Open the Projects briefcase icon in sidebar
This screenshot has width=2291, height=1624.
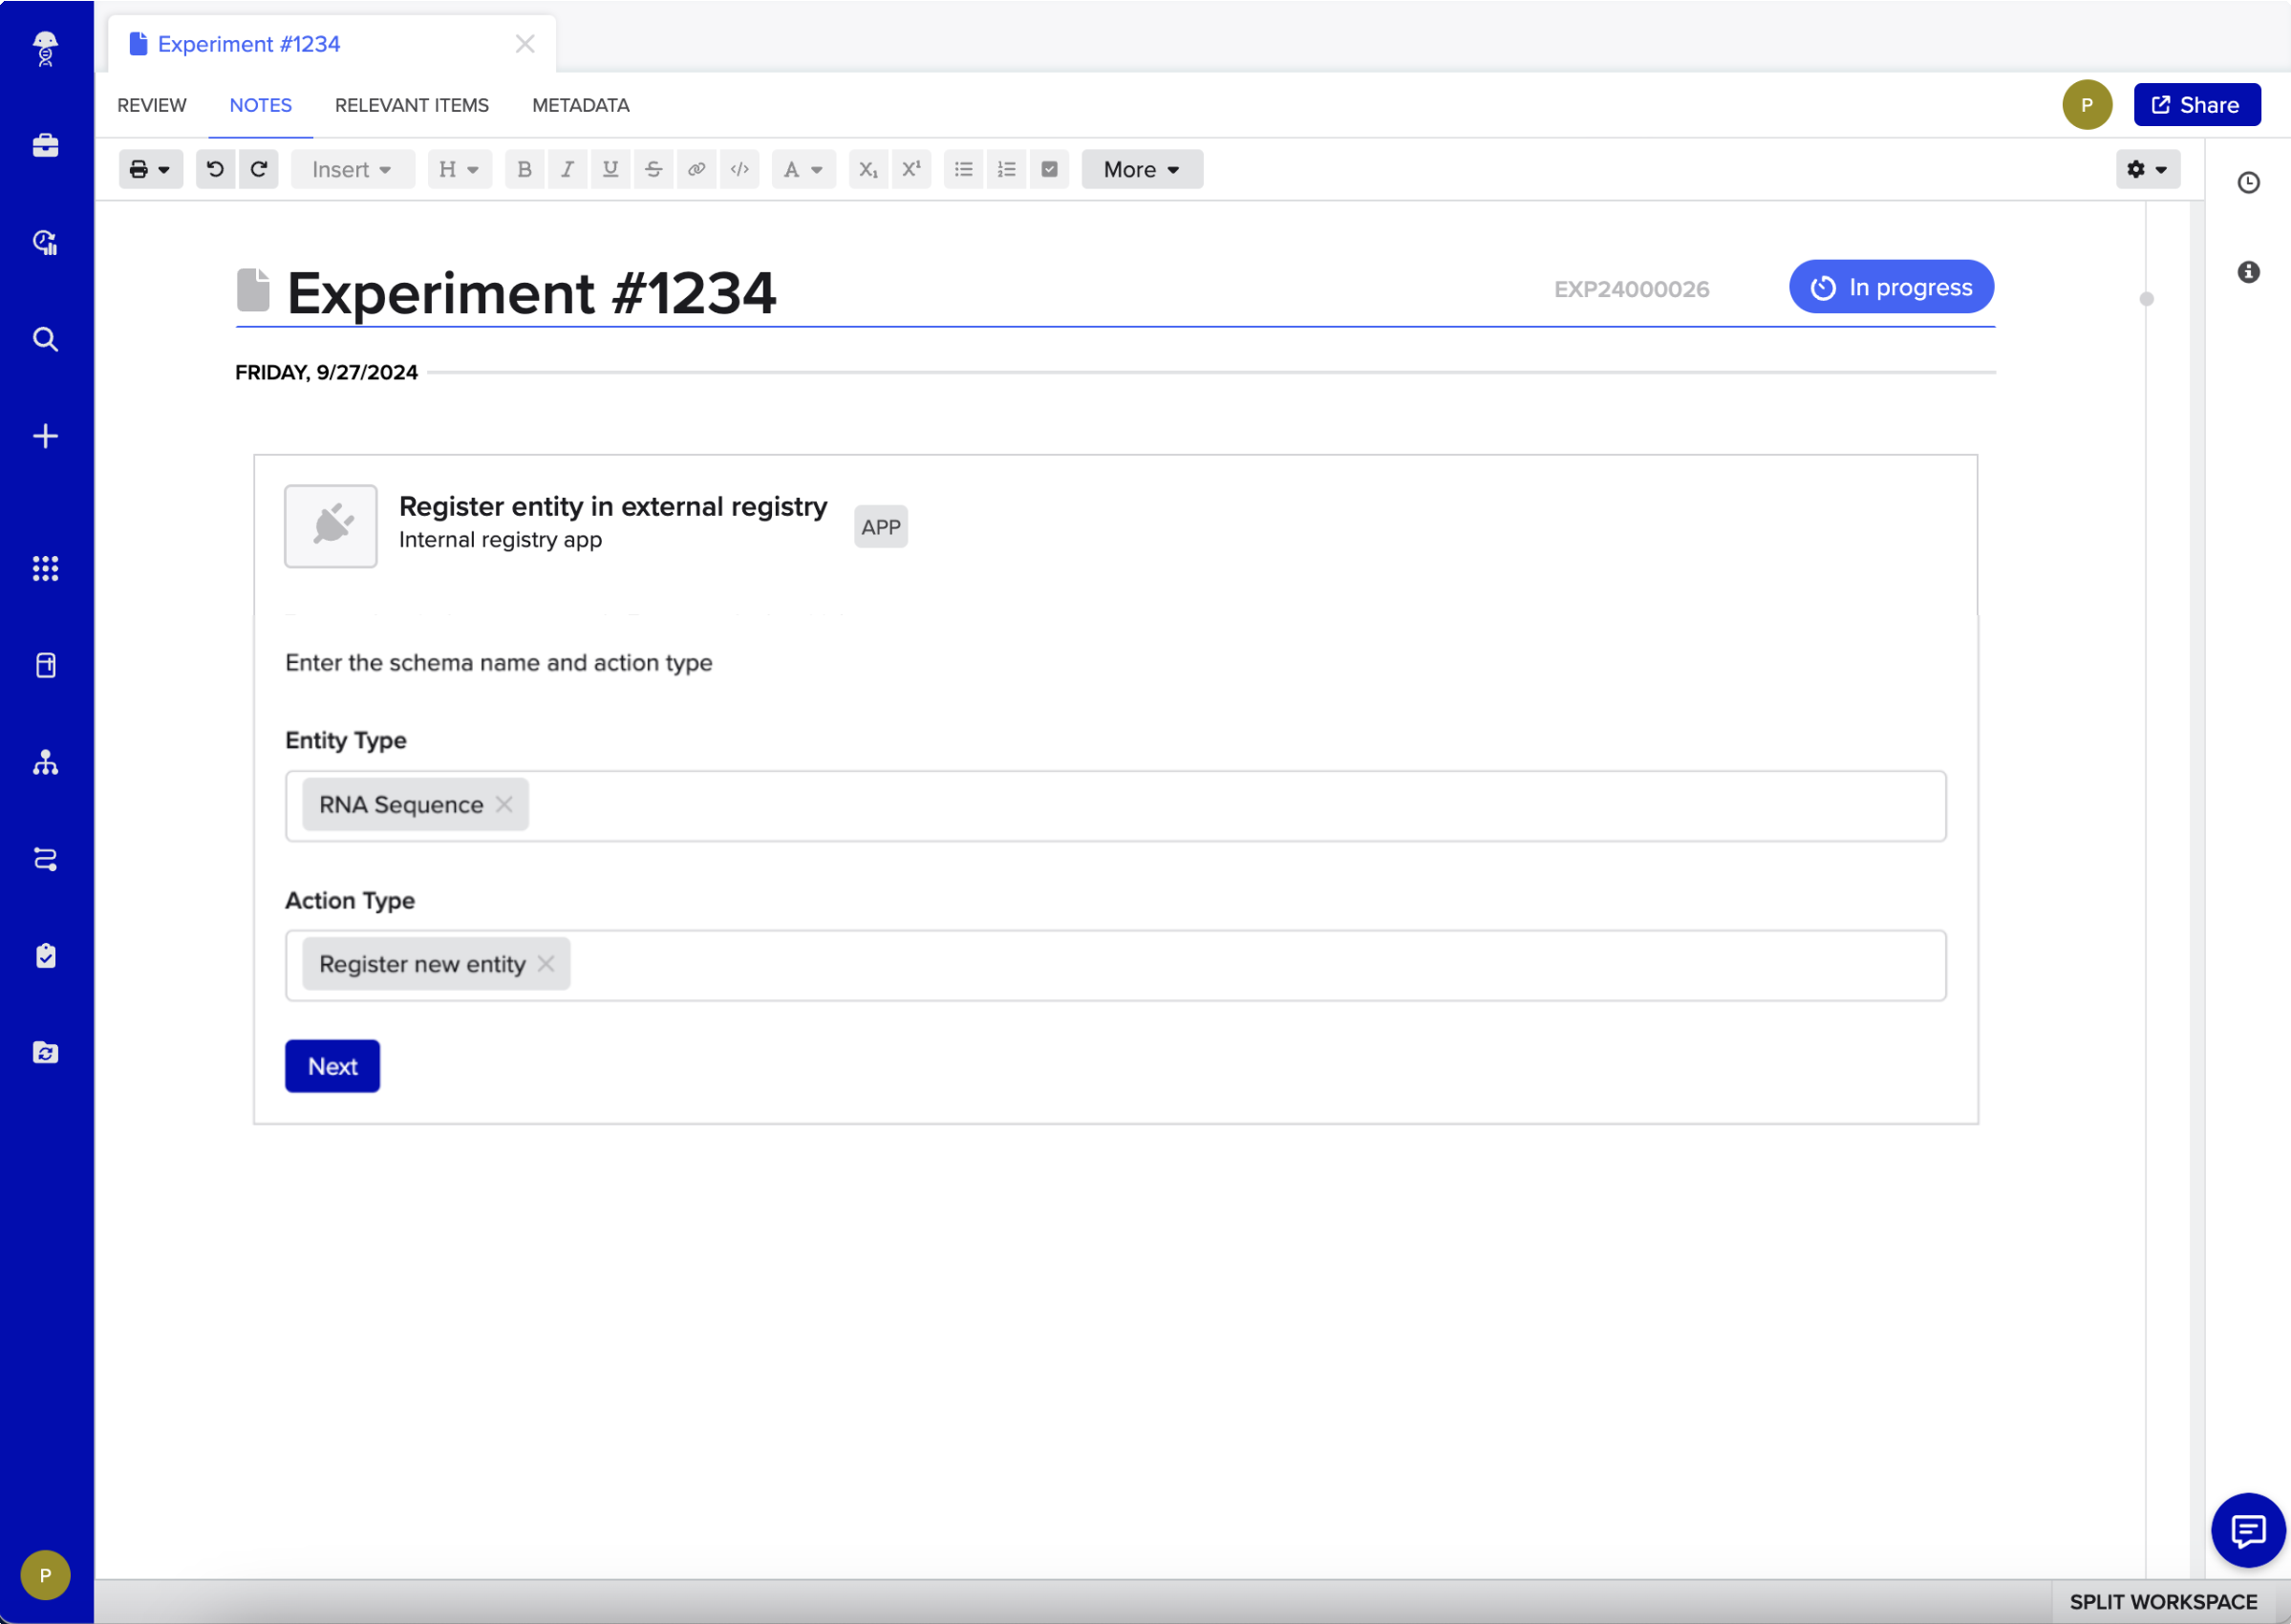[x=45, y=146]
